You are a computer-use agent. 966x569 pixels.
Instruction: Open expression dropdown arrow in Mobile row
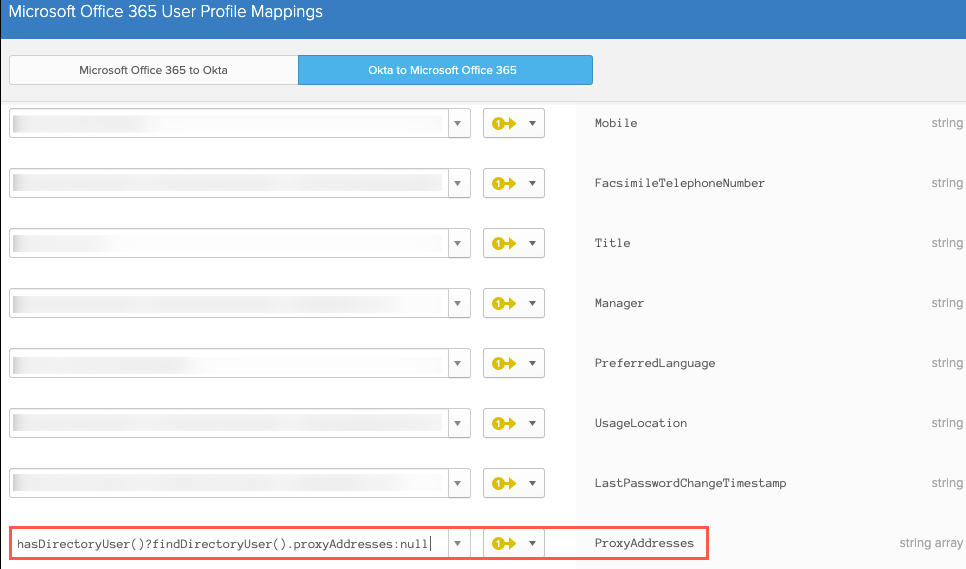[x=458, y=124]
